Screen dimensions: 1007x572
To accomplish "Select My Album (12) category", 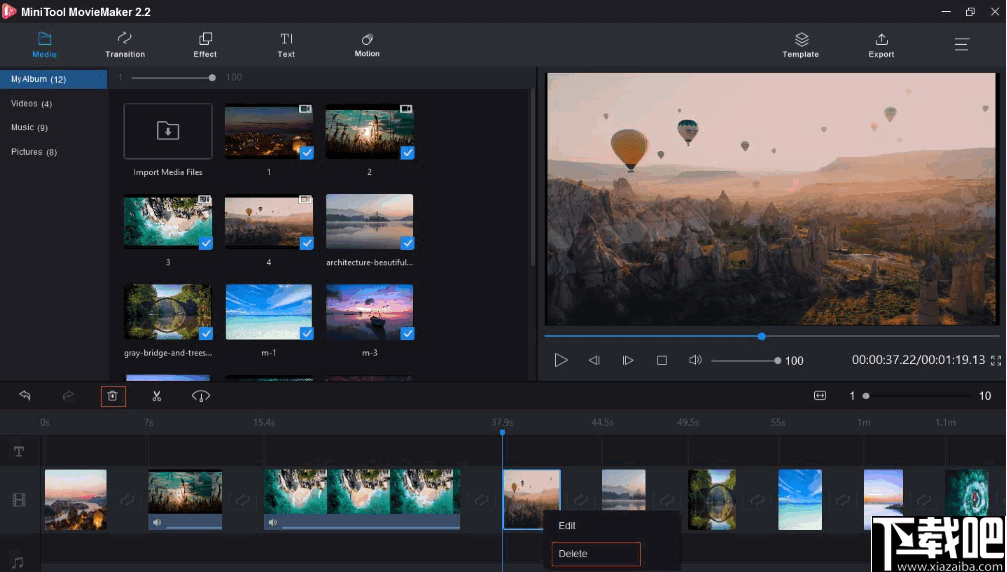I will coord(53,79).
